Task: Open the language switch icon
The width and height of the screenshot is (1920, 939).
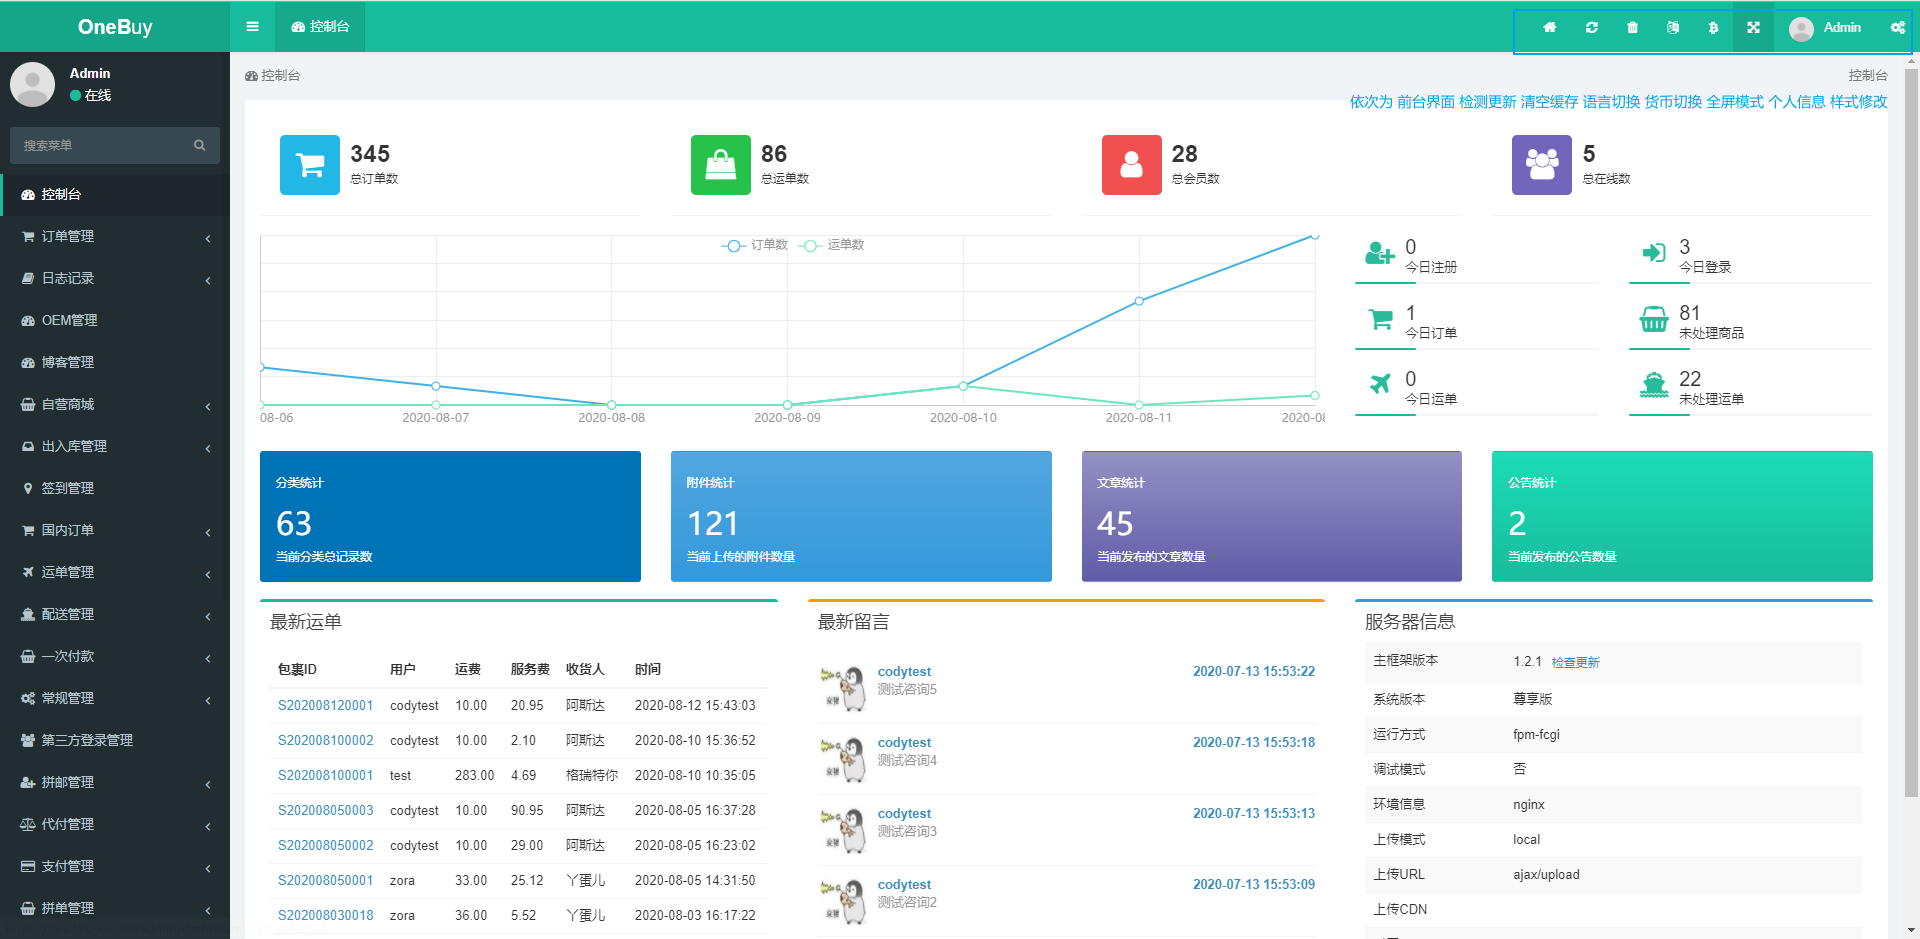Action: (x=1673, y=27)
